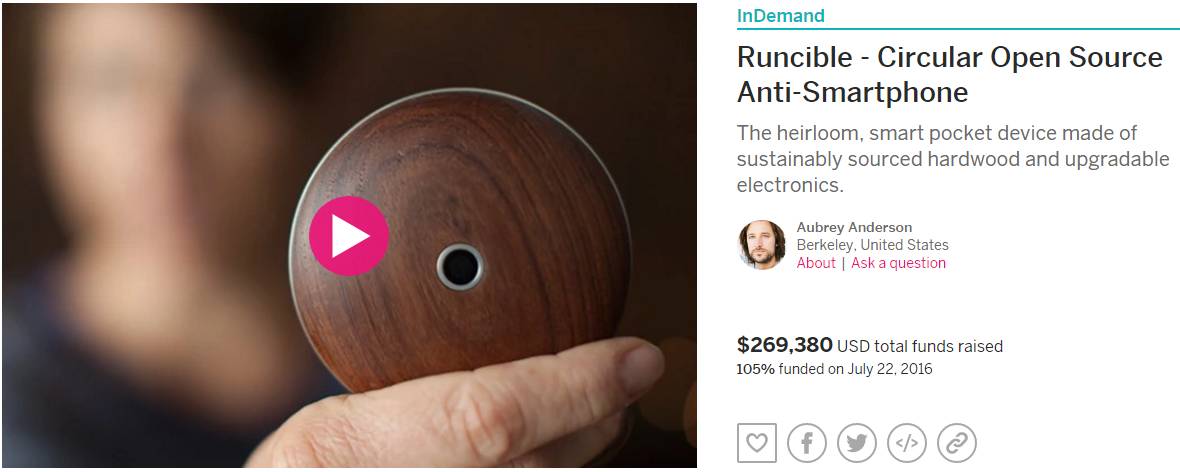
Task: Select the heirloom pocket device description text
Action: pos(953,159)
